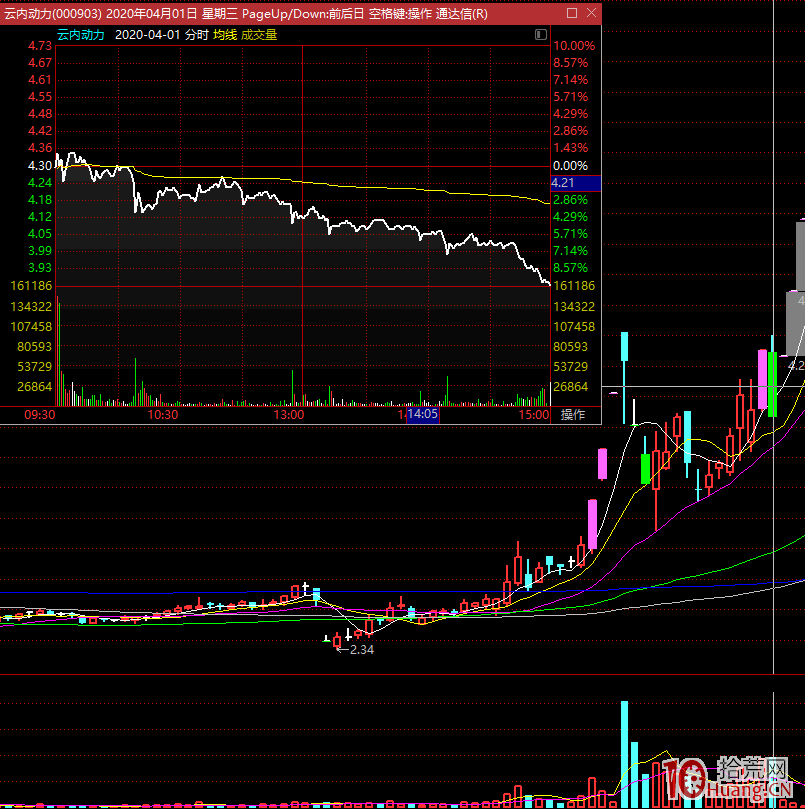
Task: Click the 13:00 time axis label
Action: coord(289,414)
